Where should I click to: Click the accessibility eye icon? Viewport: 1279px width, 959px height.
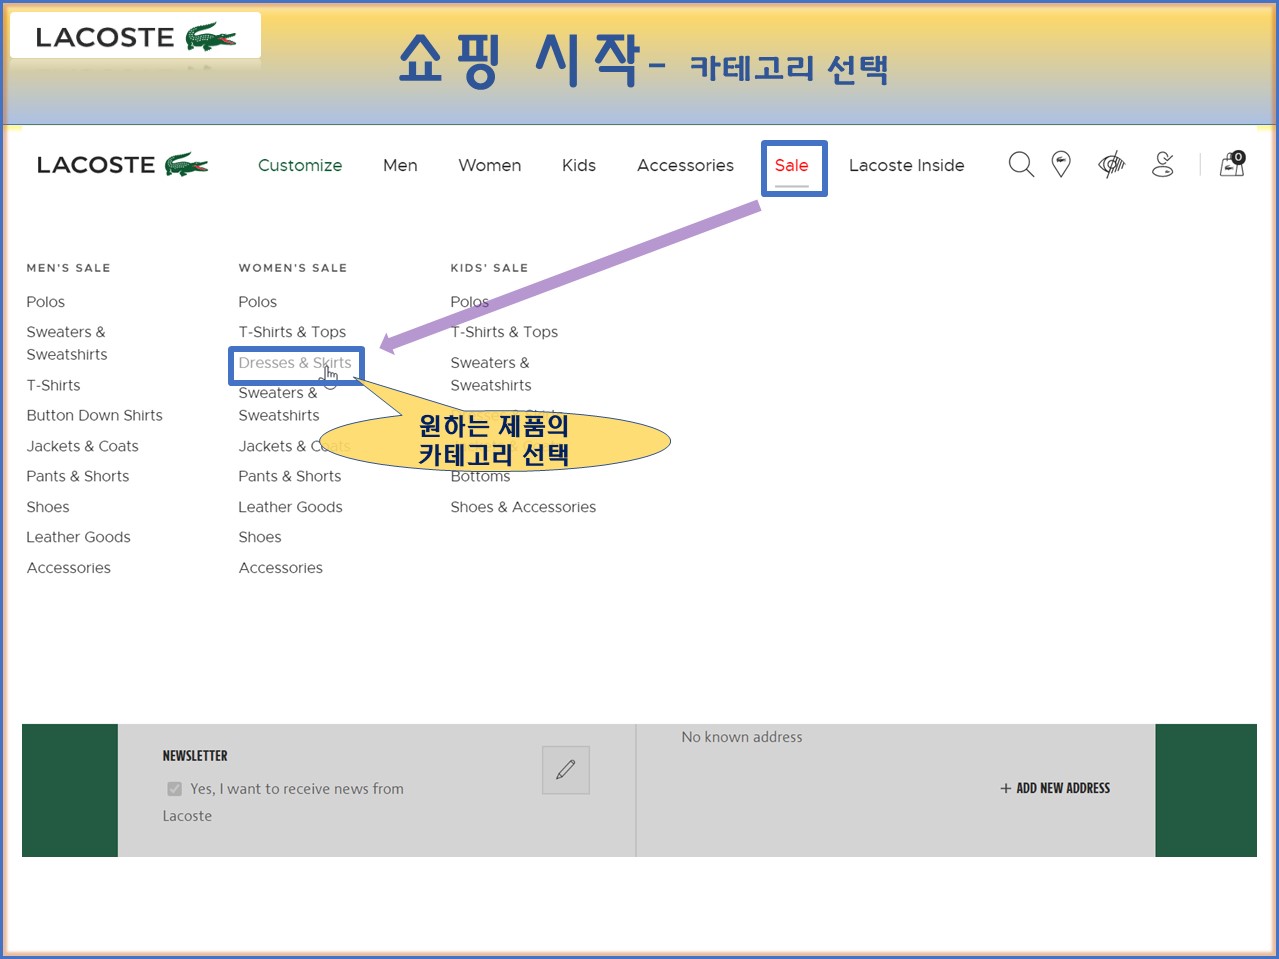click(x=1111, y=164)
